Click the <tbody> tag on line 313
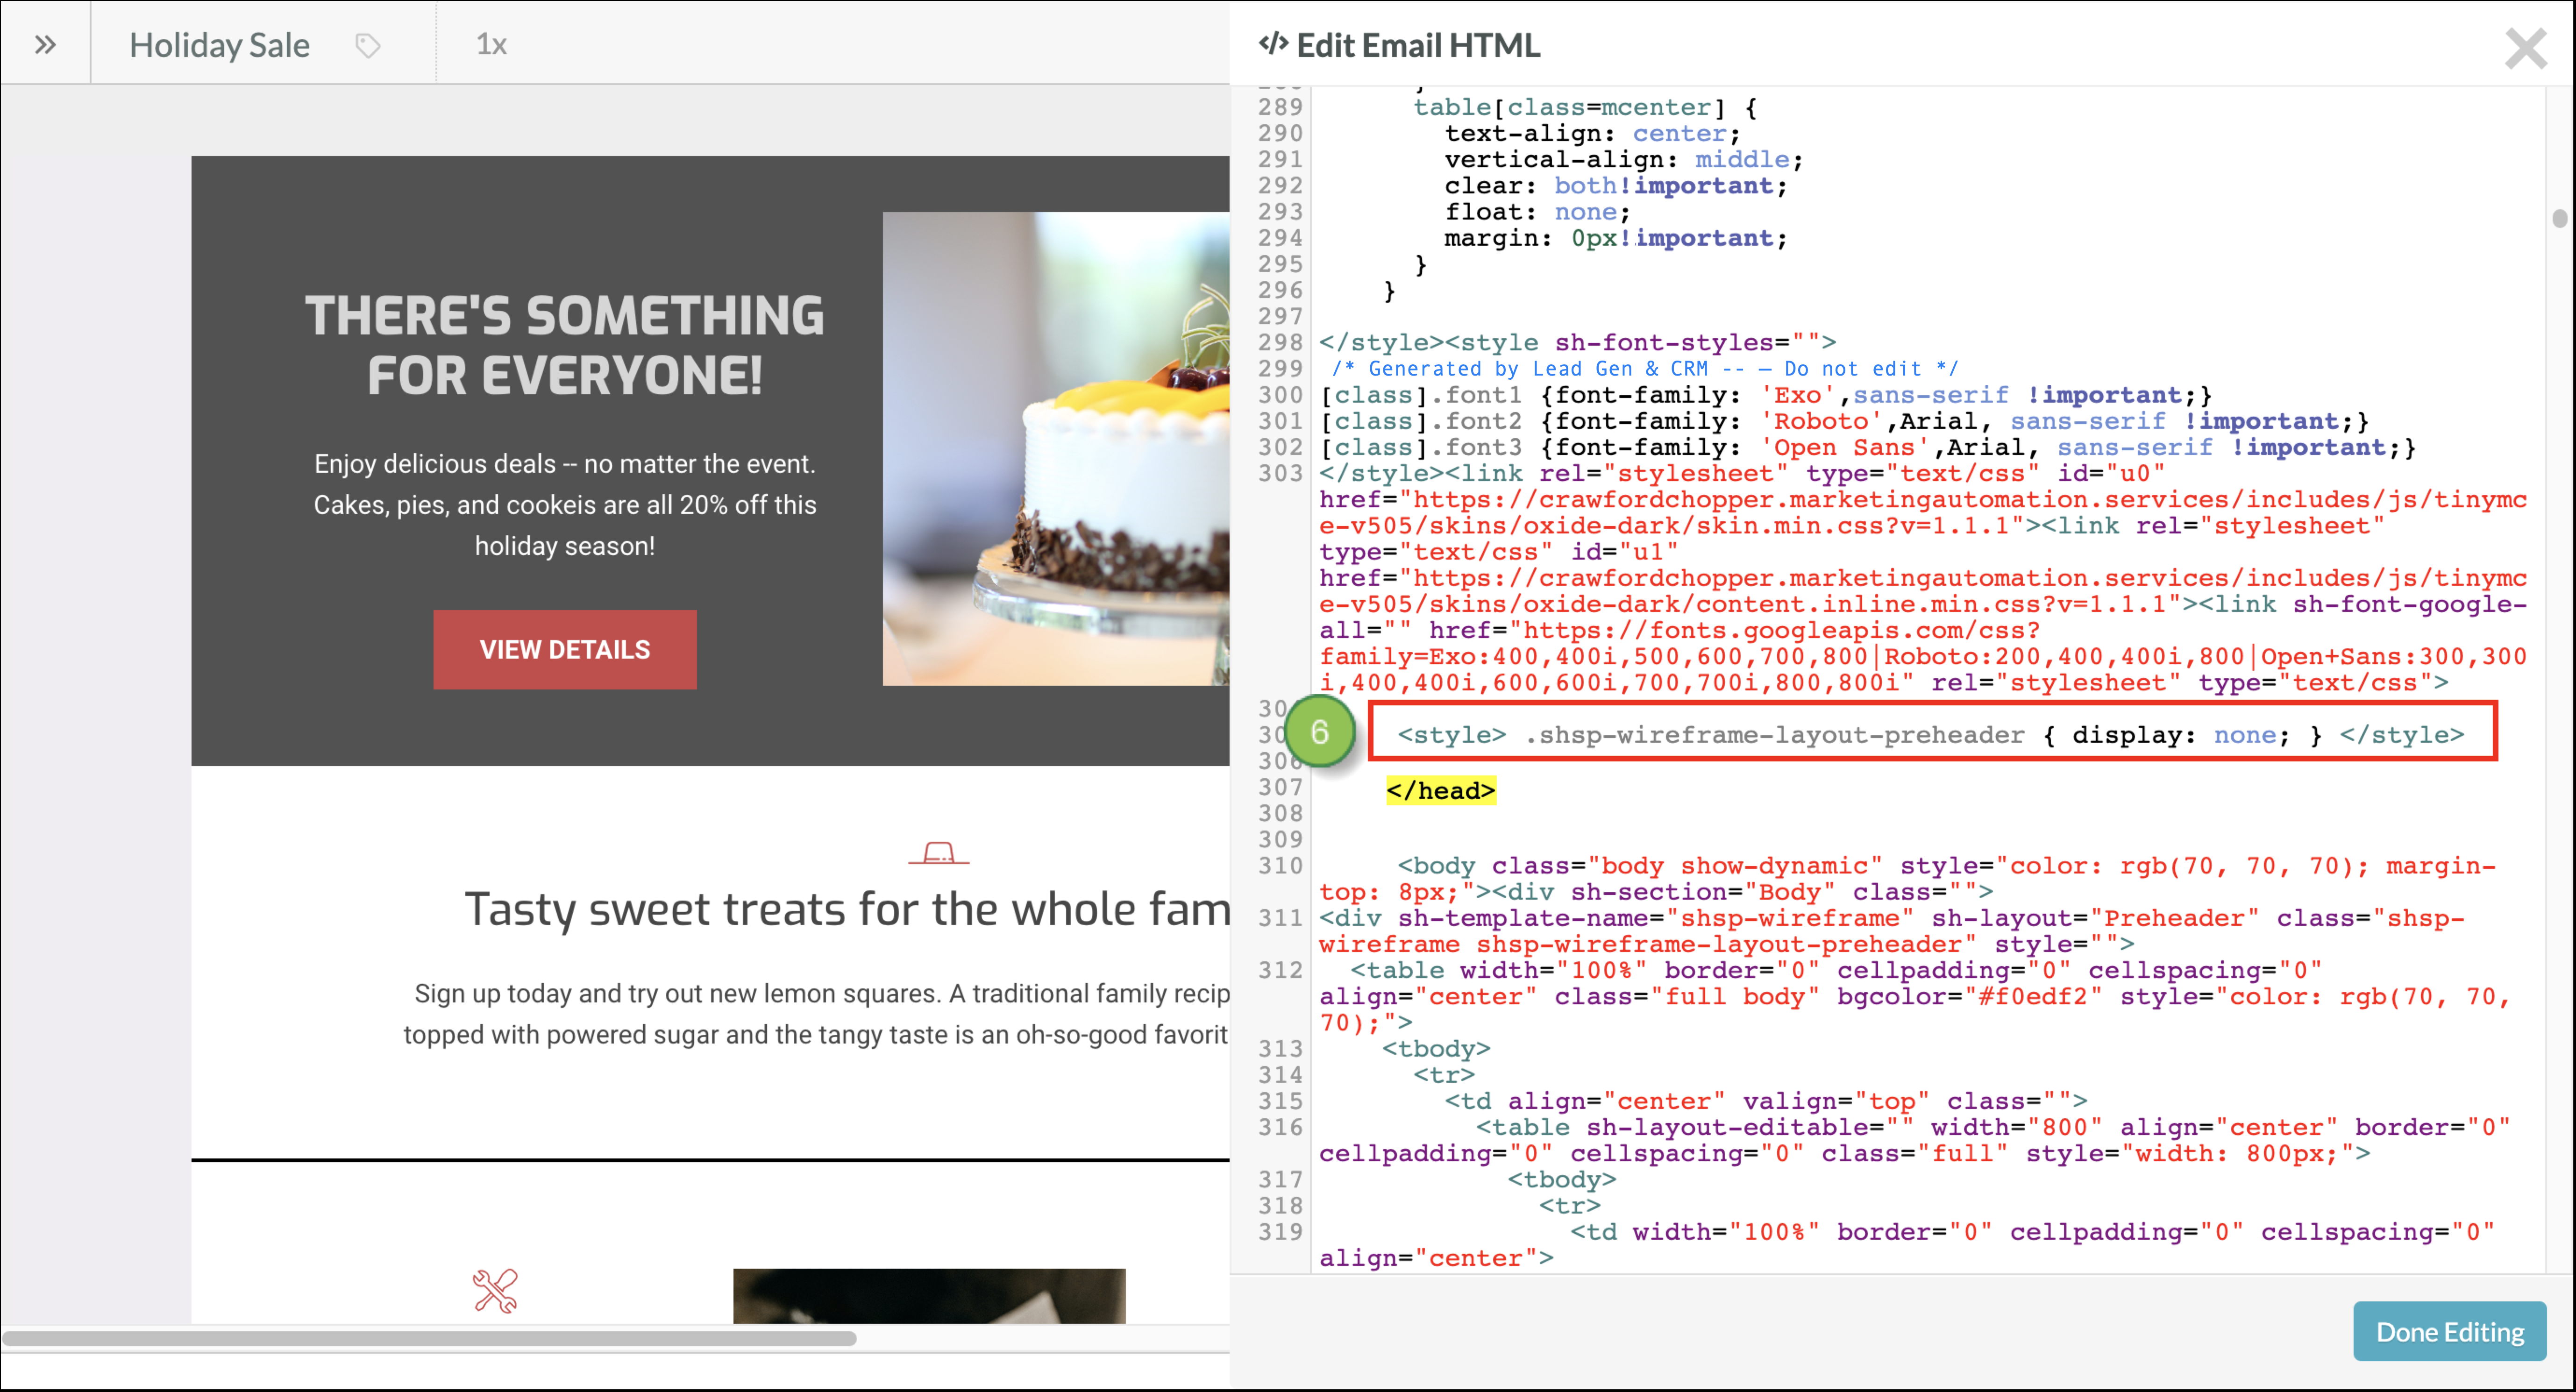Screen dimensions: 2576x1392 pyautogui.click(x=1436, y=1048)
